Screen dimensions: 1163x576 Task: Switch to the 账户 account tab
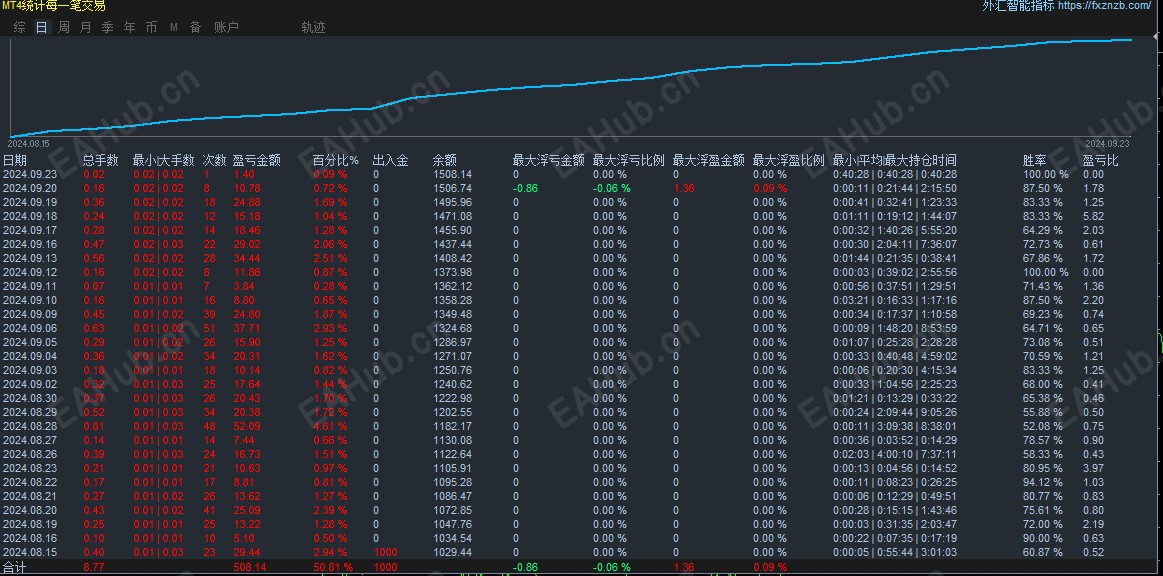tap(226, 27)
